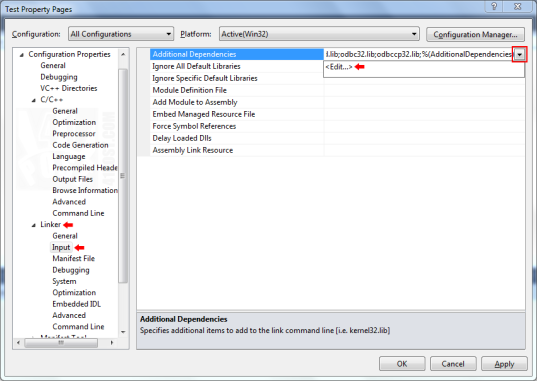Click the Apply button
This screenshot has width=537, height=381.
click(504, 364)
